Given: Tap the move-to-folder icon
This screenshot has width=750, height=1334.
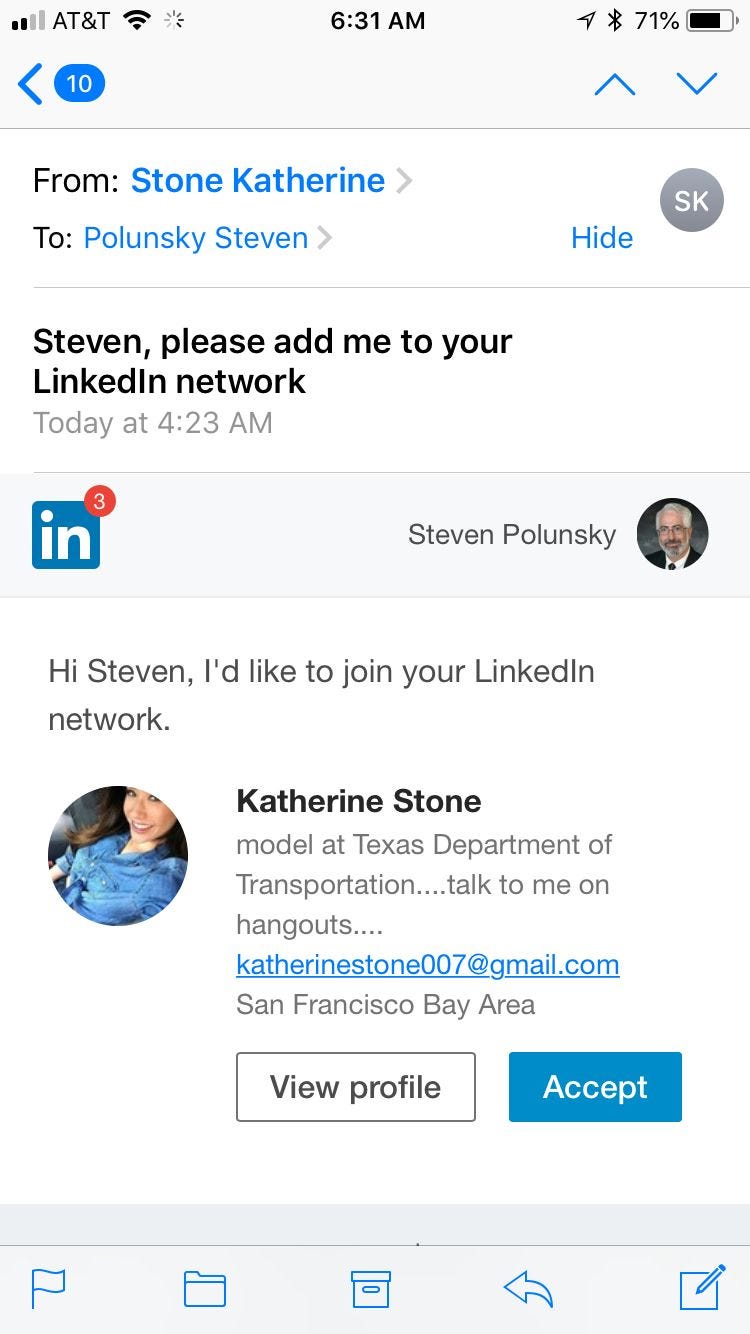Looking at the screenshot, I should point(205,1289).
